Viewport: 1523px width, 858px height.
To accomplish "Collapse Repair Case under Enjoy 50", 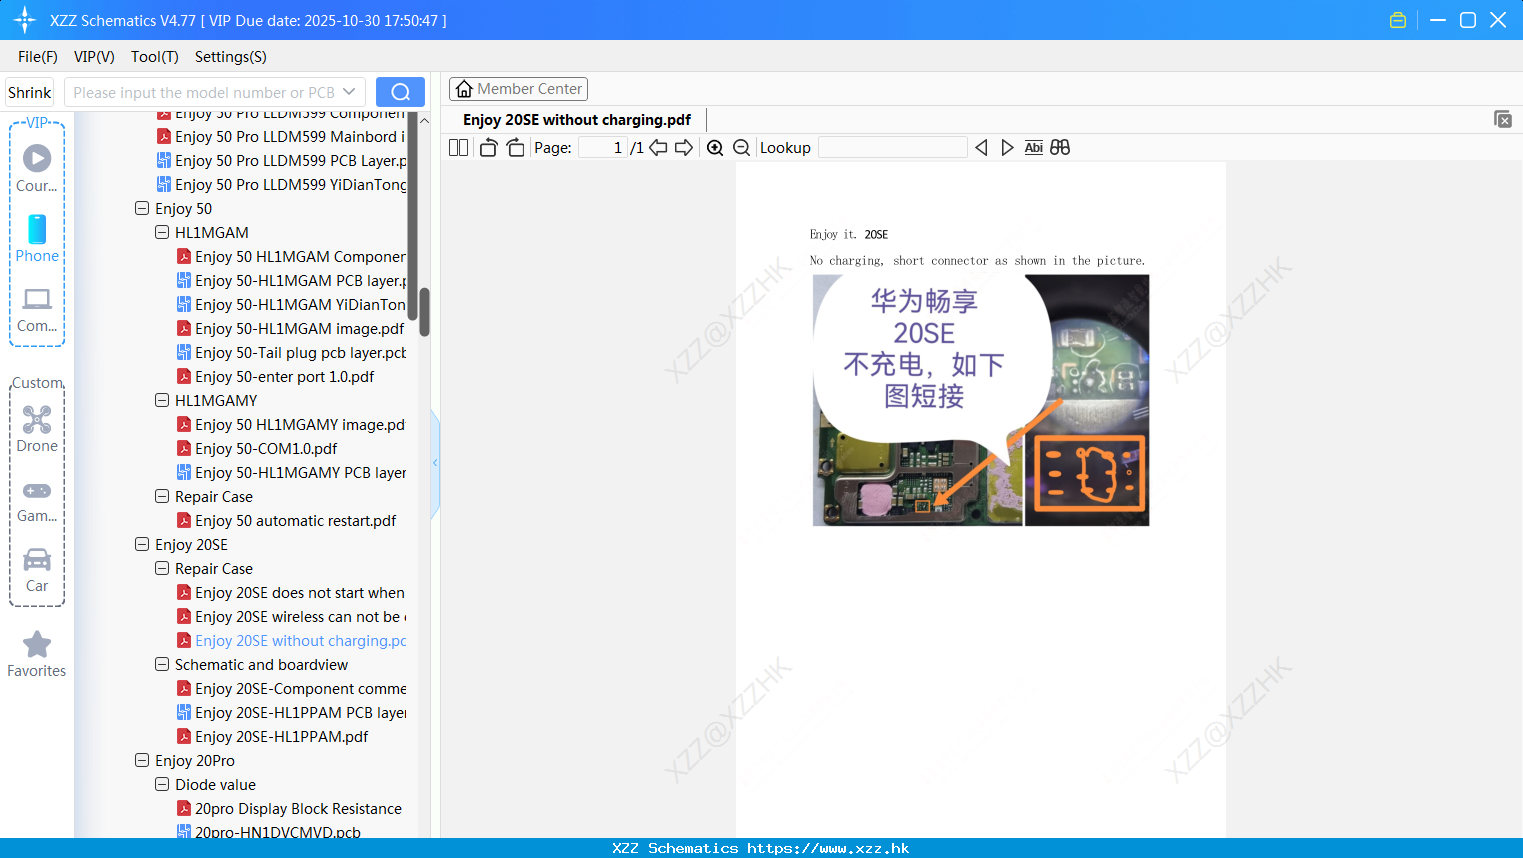I will [162, 496].
